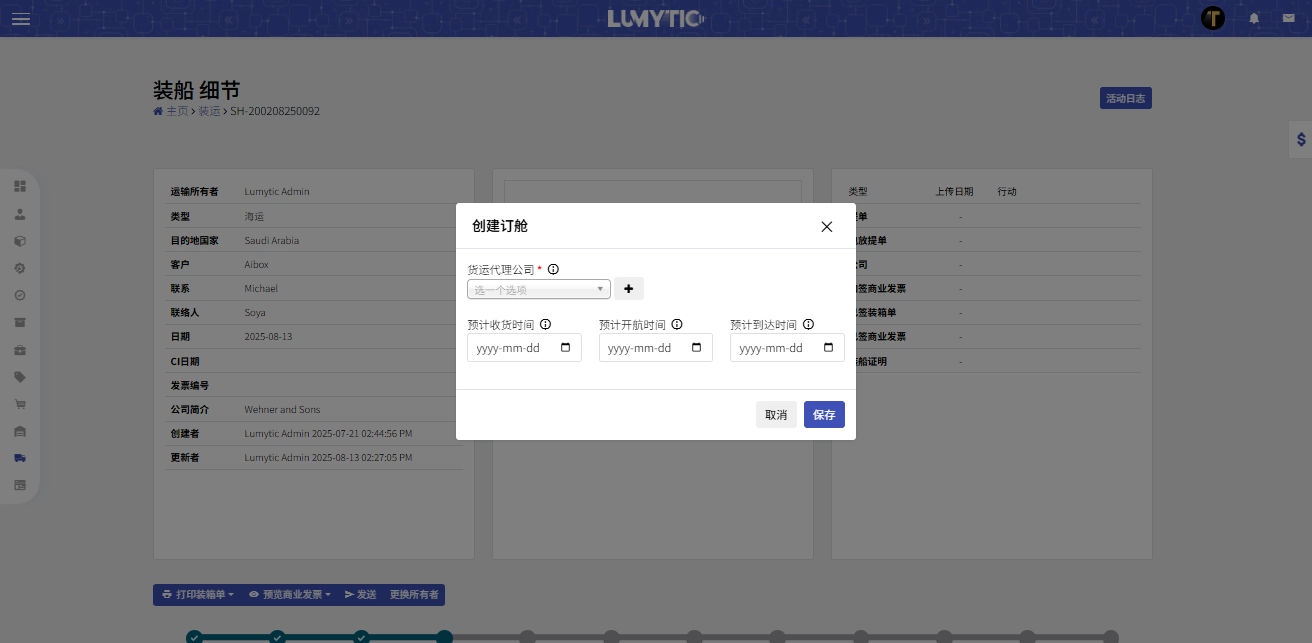The image size is (1312, 643).
Task: Select the check-circle icon in sidebar
Action: click(x=20, y=296)
